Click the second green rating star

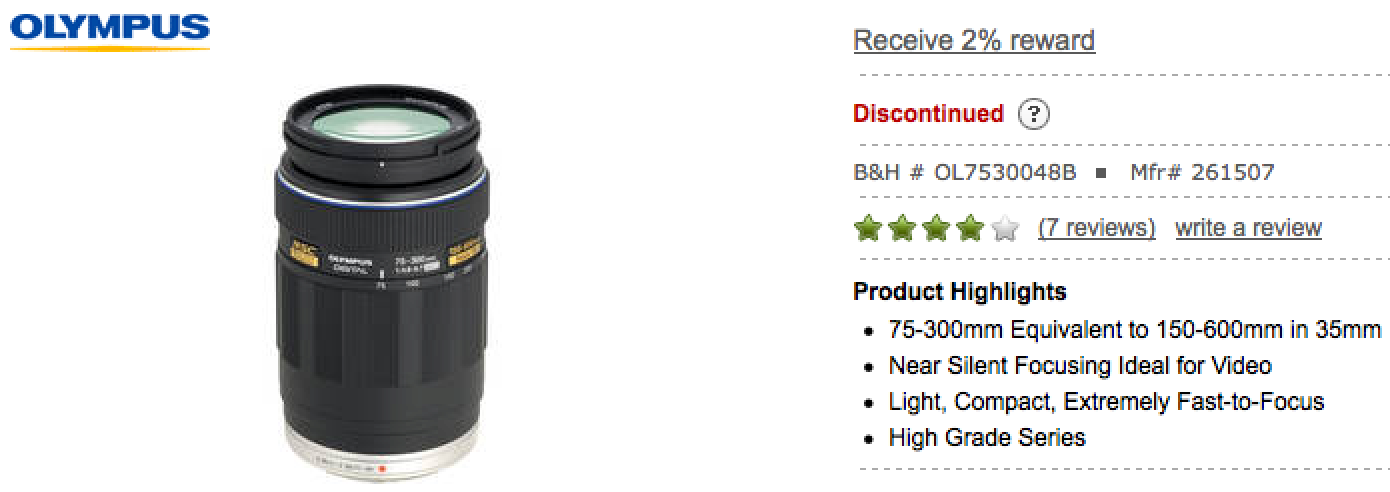click(903, 229)
